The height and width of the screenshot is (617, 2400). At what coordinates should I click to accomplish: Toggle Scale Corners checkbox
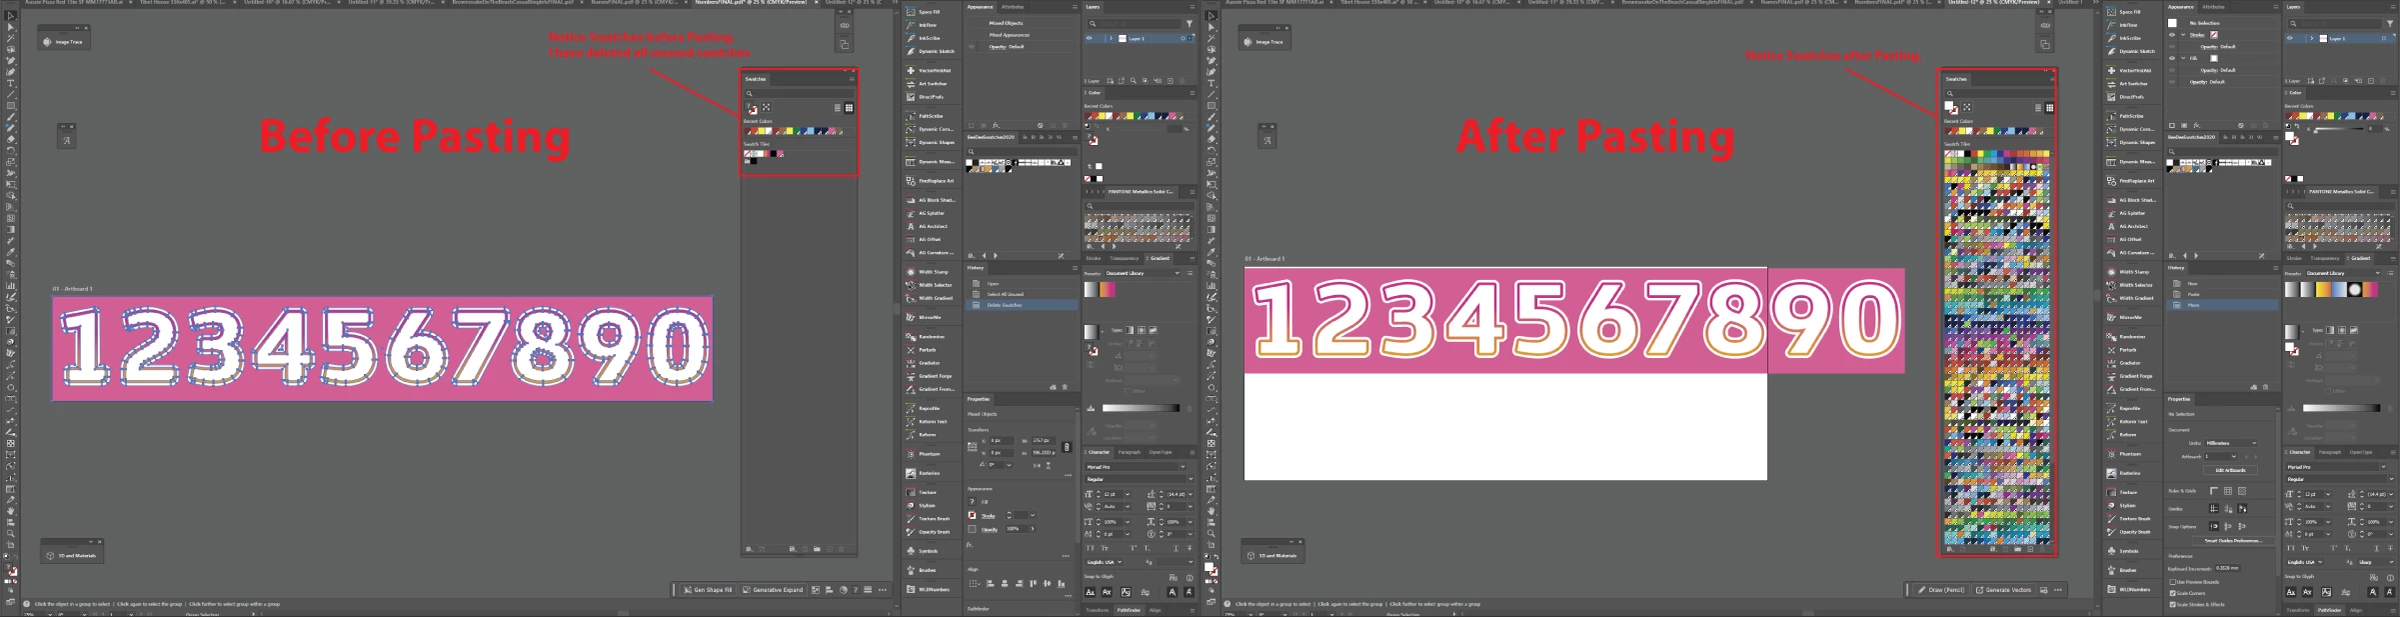coord(2173,593)
